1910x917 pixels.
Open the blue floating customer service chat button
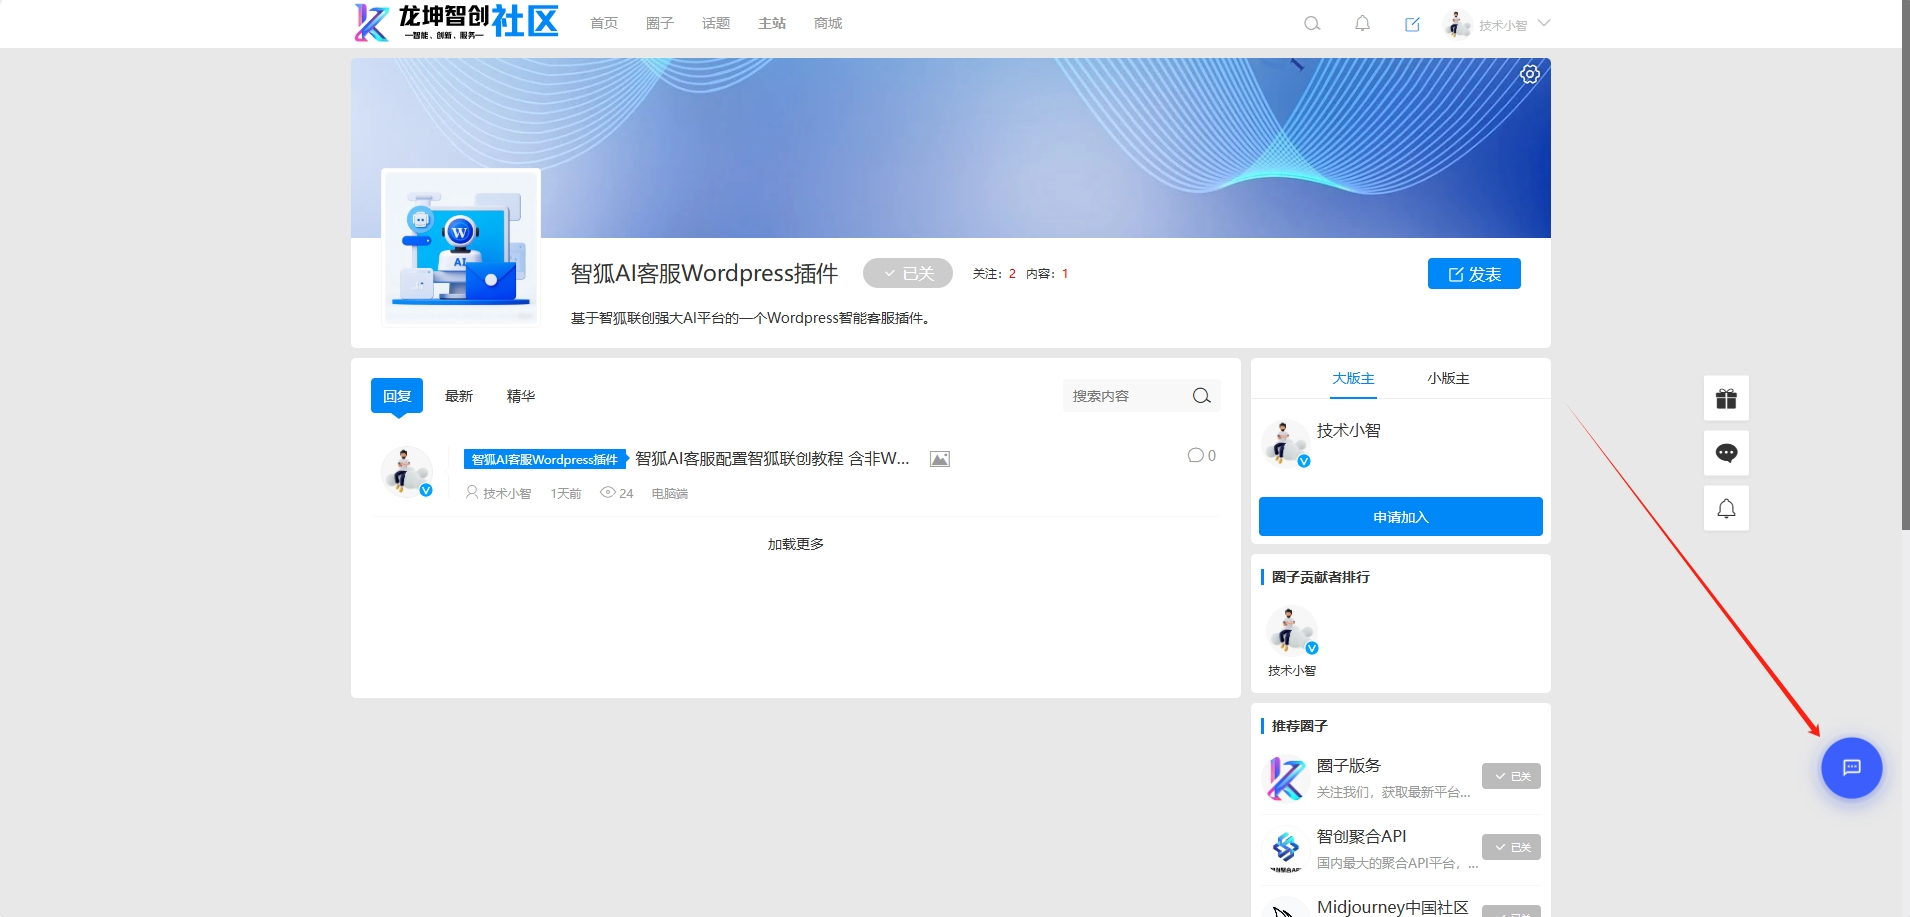(1851, 767)
